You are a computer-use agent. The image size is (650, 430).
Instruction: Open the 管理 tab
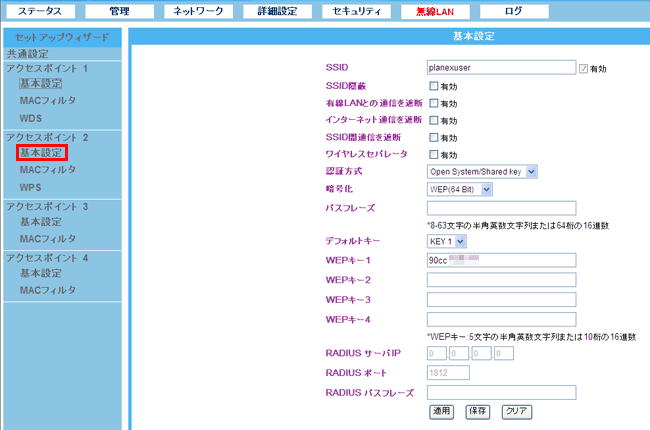pyautogui.click(x=119, y=11)
